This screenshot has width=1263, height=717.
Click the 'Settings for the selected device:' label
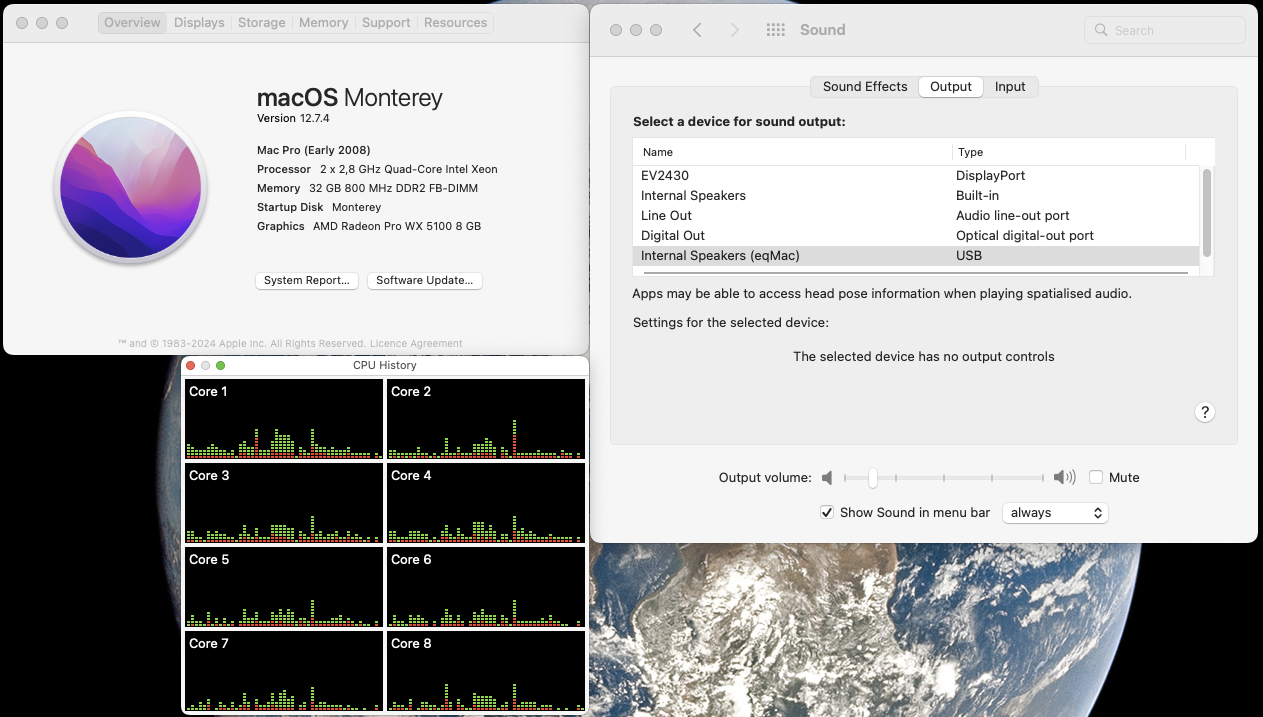[x=731, y=323]
